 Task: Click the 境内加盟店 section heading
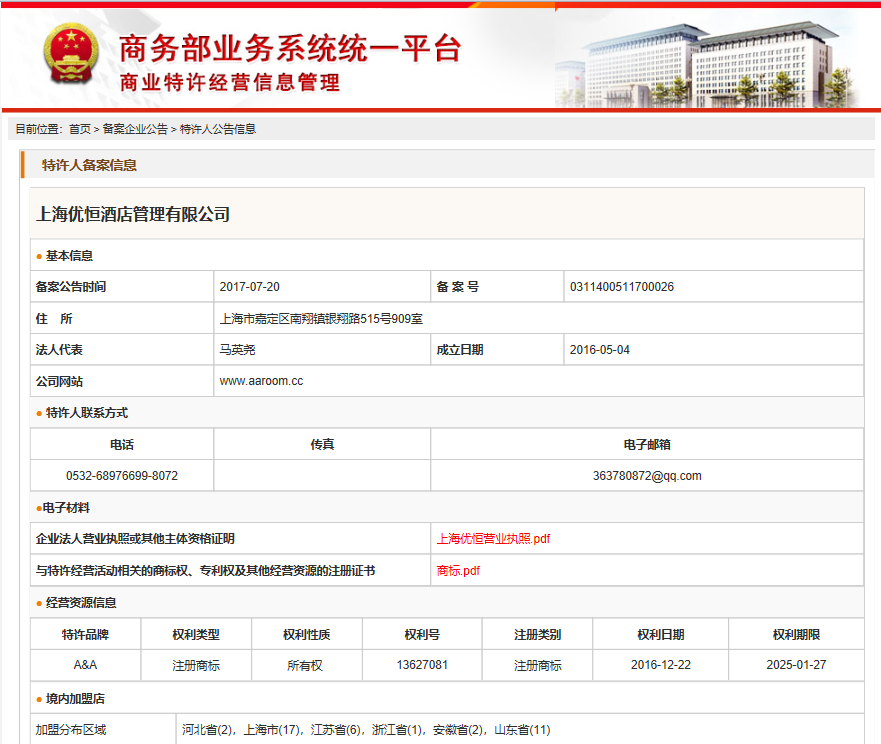coord(75,699)
